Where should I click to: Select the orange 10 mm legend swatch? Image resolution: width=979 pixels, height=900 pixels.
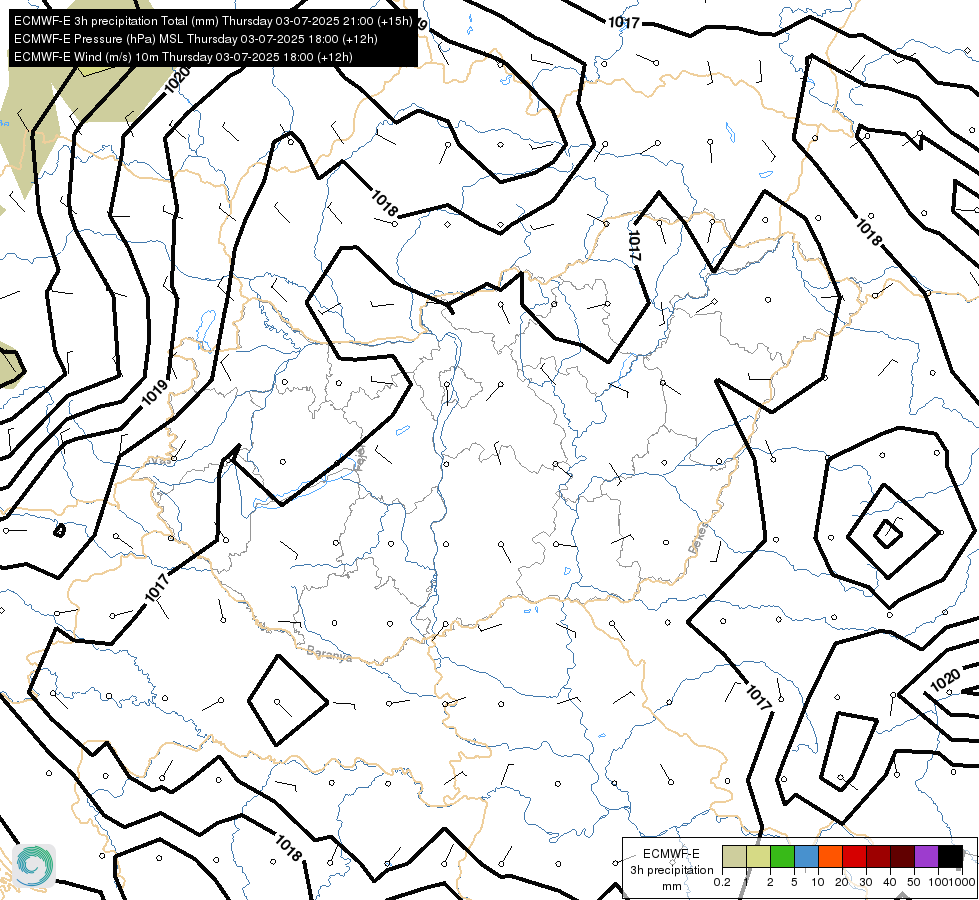pos(830,857)
